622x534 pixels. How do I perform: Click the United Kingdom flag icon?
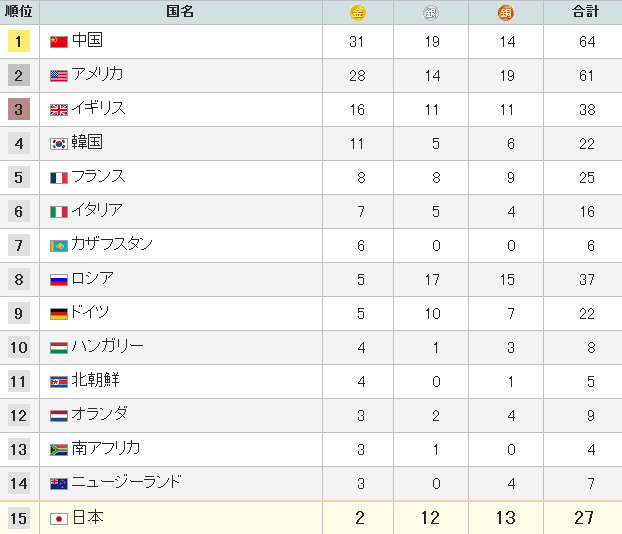click(59, 110)
